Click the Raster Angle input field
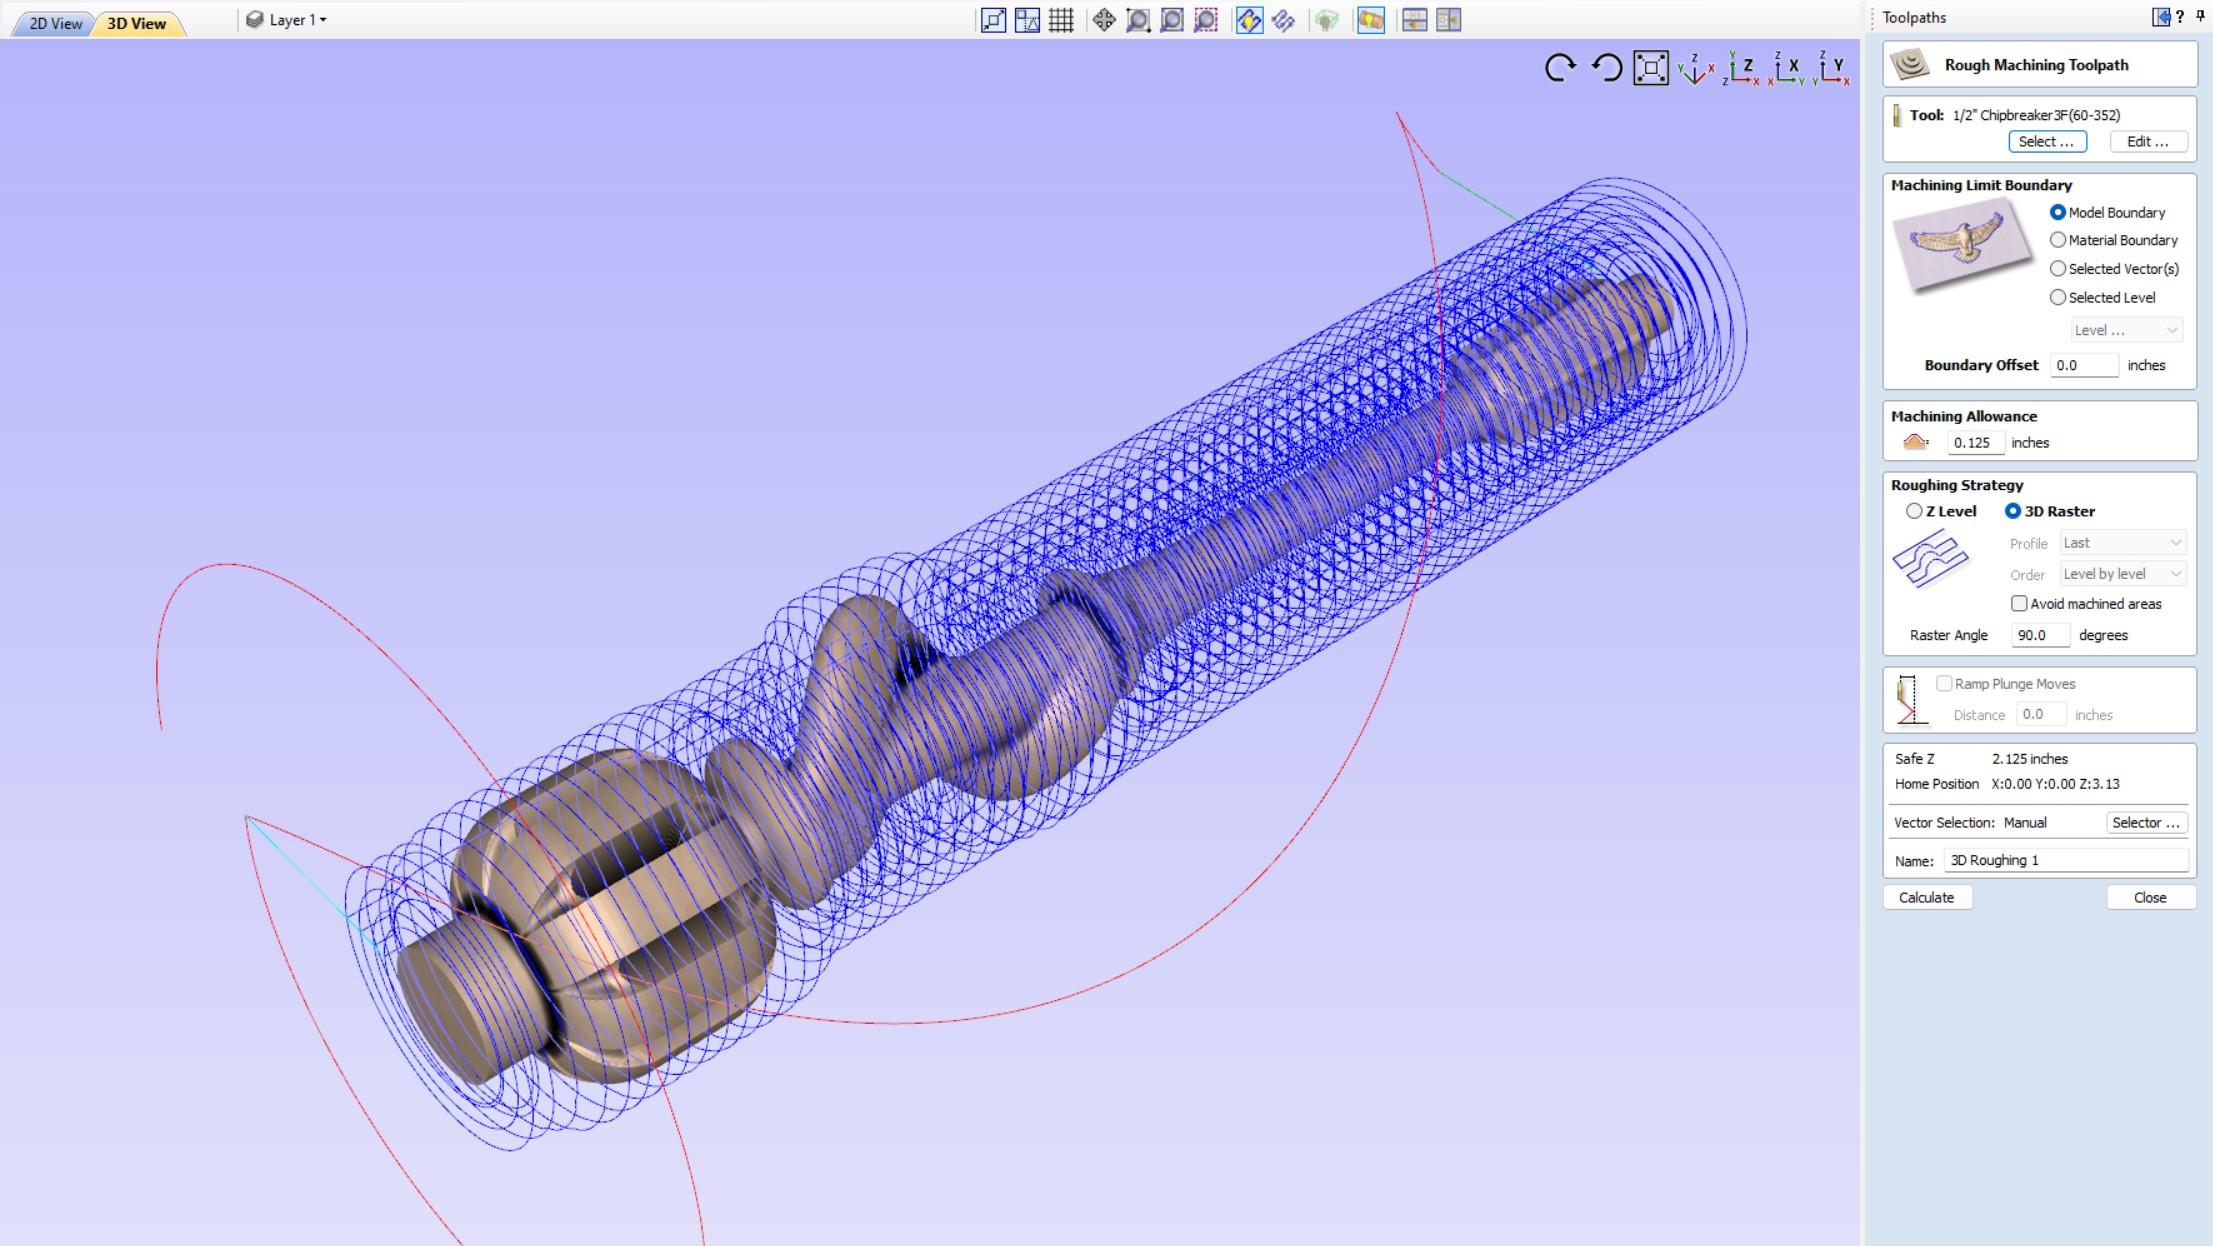Image resolution: width=2213 pixels, height=1246 pixels. [x=2040, y=636]
